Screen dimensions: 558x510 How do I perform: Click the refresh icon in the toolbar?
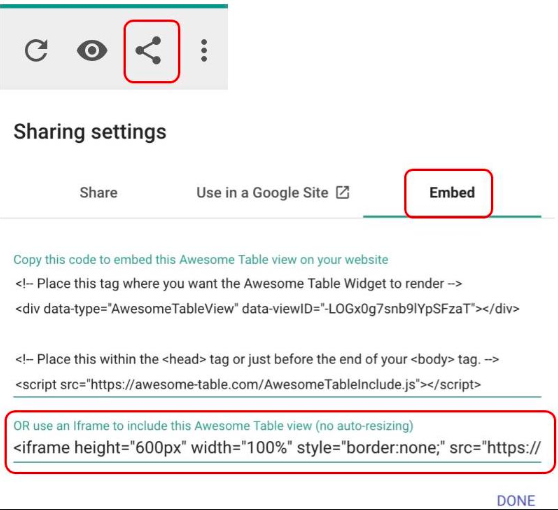(36, 51)
